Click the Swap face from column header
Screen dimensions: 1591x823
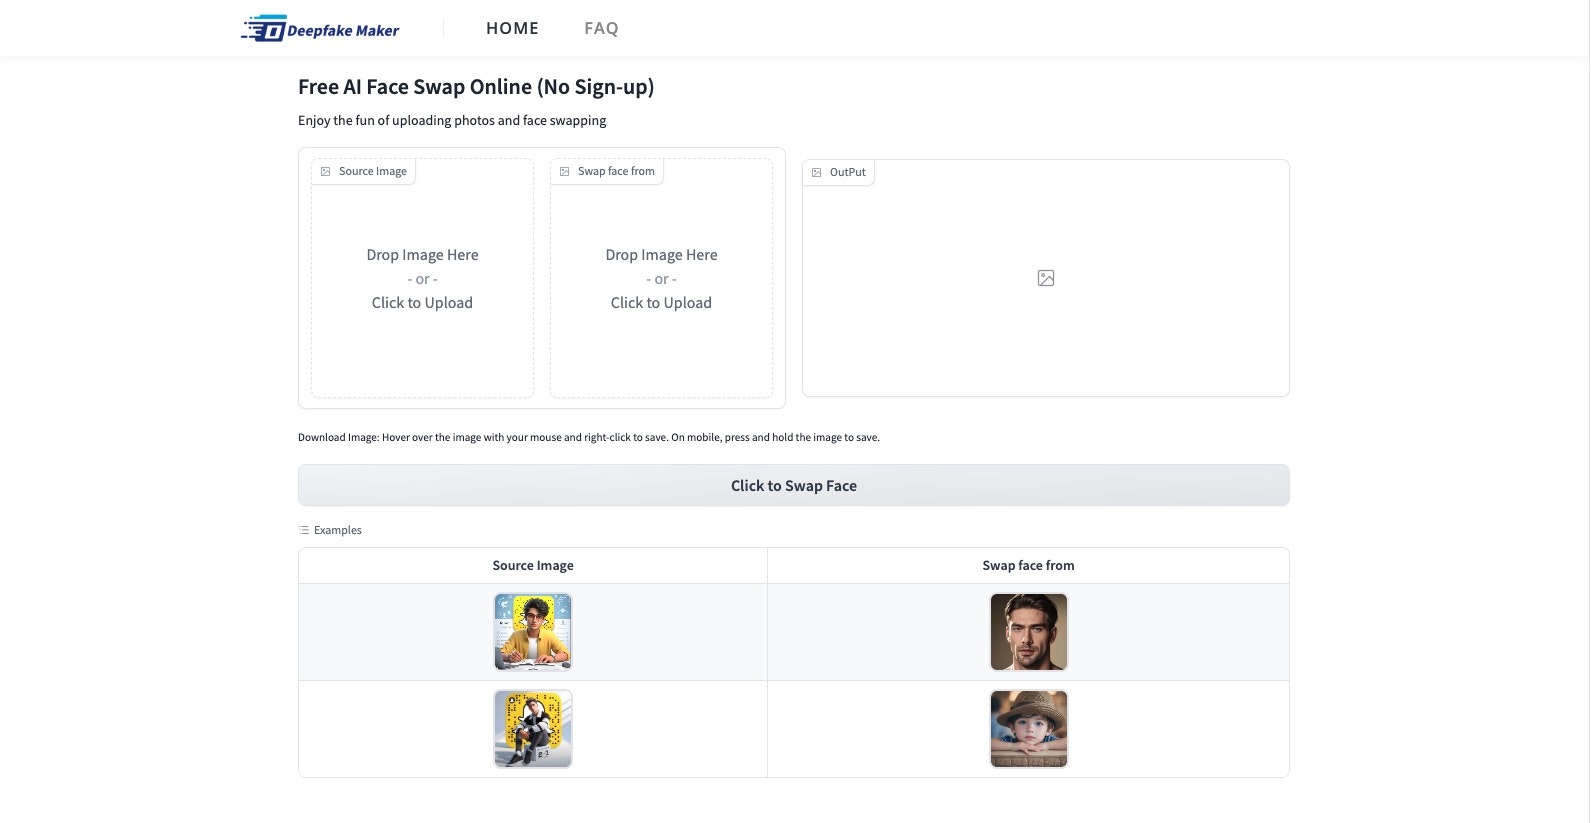(1028, 566)
